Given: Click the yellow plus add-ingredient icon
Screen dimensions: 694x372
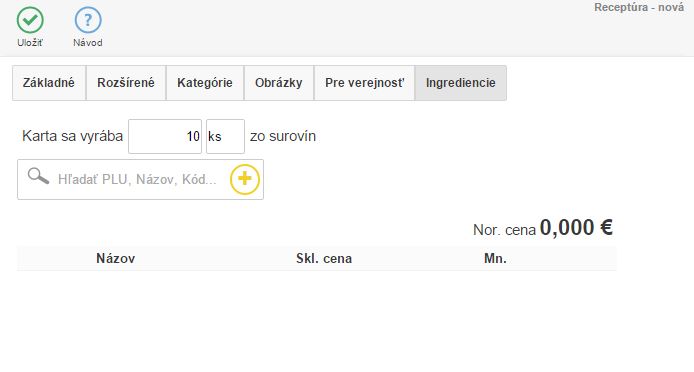Looking at the screenshot, I should pos(245,179).
